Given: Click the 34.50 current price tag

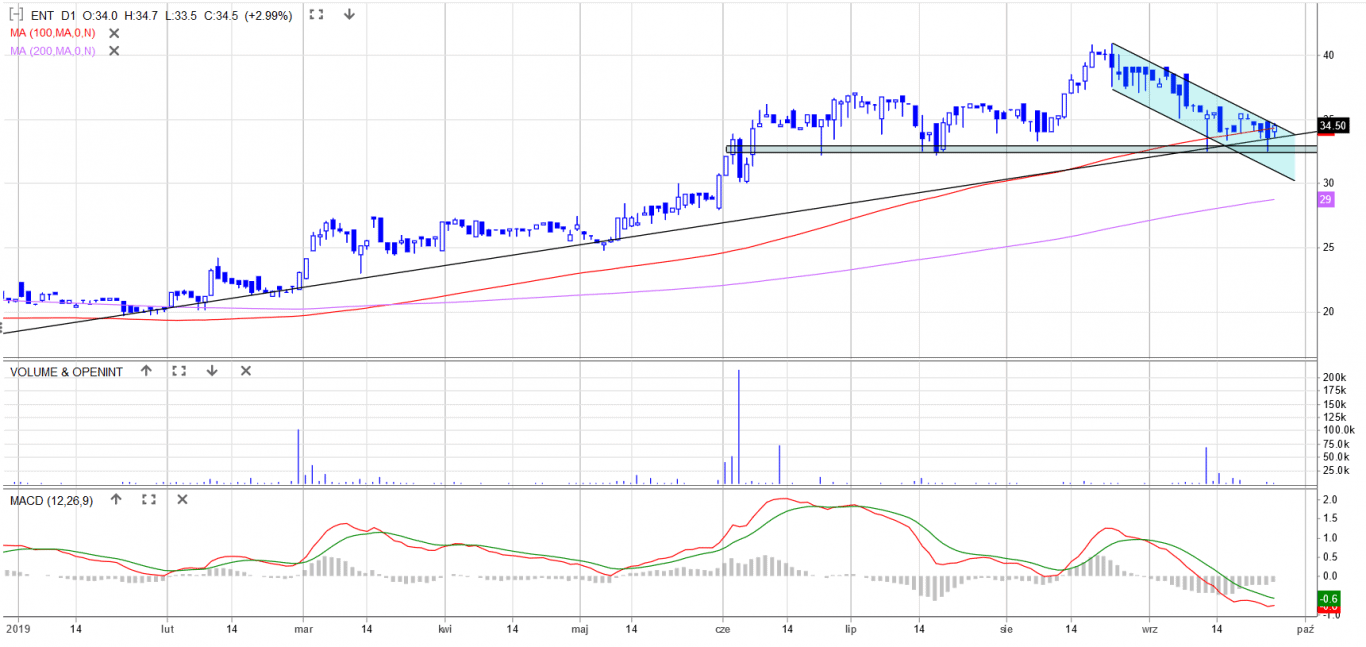Looking at the screenshot, I should [1333, 126].
